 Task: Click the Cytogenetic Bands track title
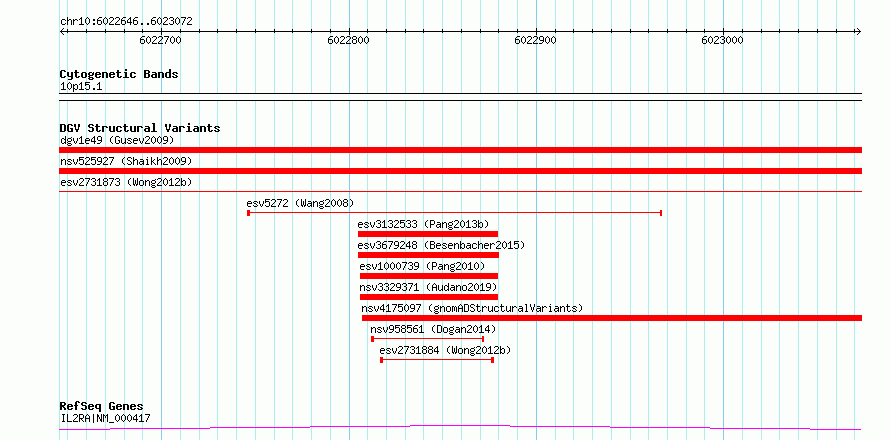[x=119, y=74]
